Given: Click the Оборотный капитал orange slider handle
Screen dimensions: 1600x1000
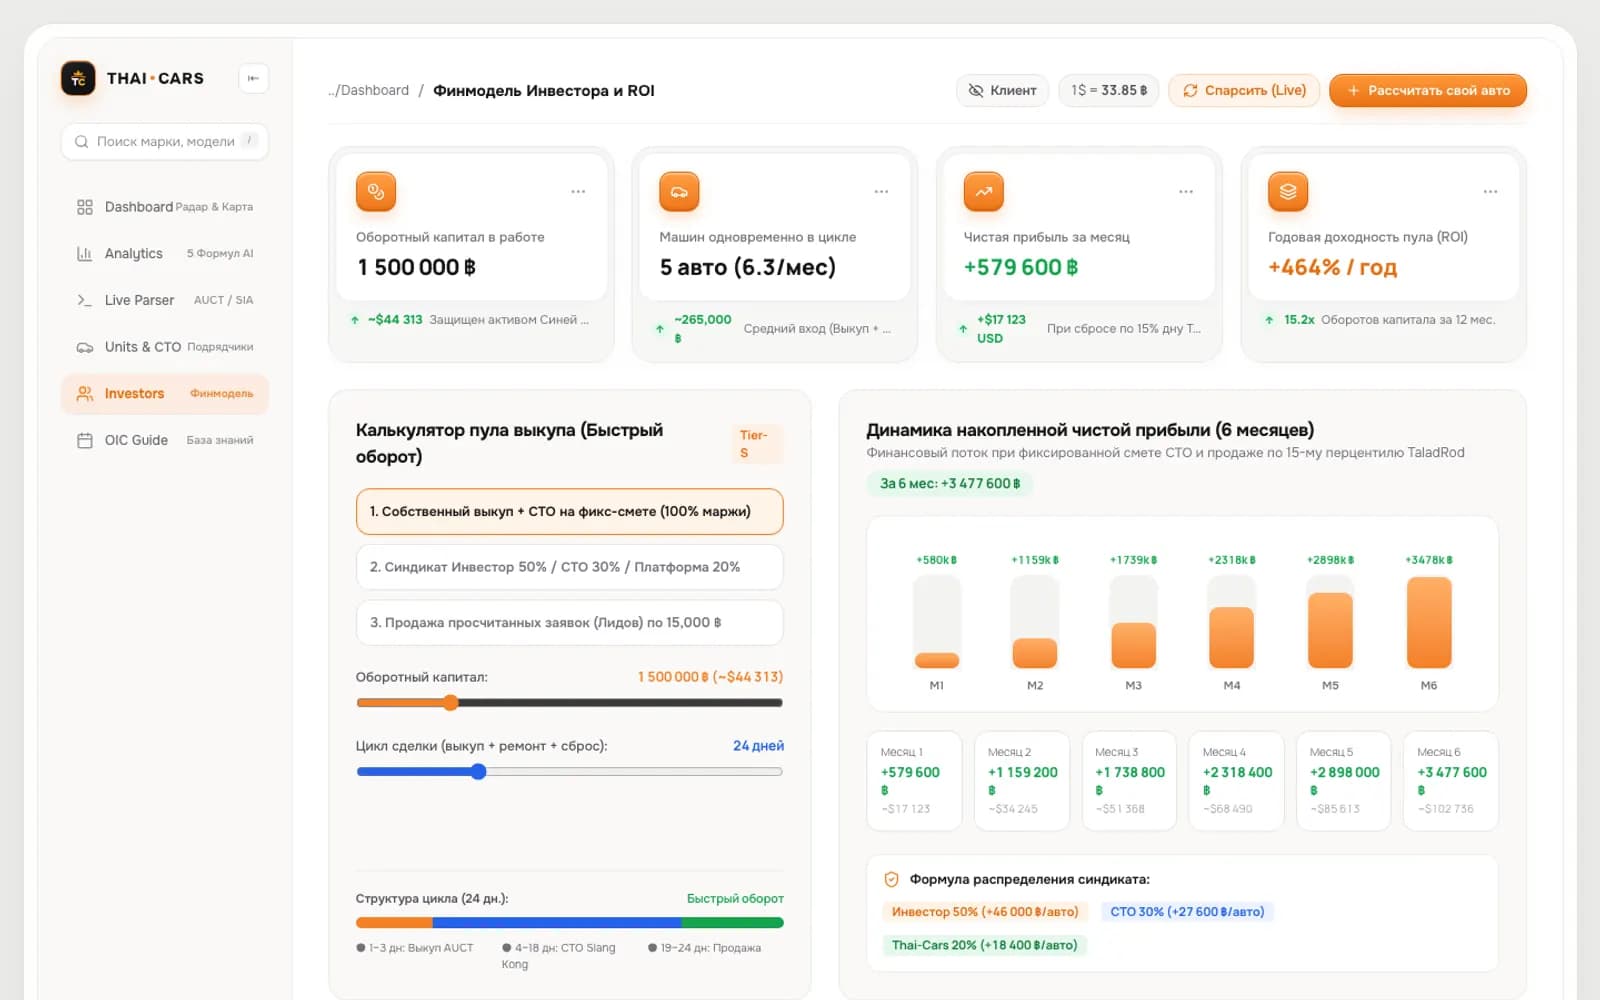Looking at the screenshot, I should coord(451,703).
